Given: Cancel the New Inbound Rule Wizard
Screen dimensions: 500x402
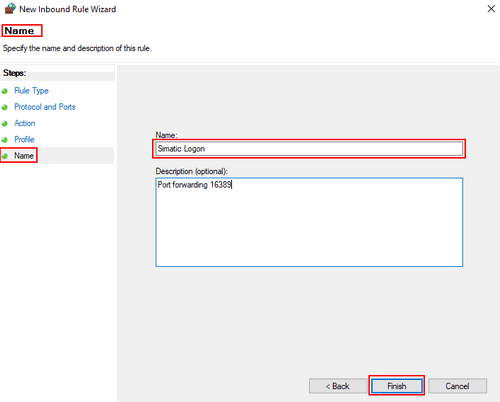Looking at the screenshot, I should 457,386.
